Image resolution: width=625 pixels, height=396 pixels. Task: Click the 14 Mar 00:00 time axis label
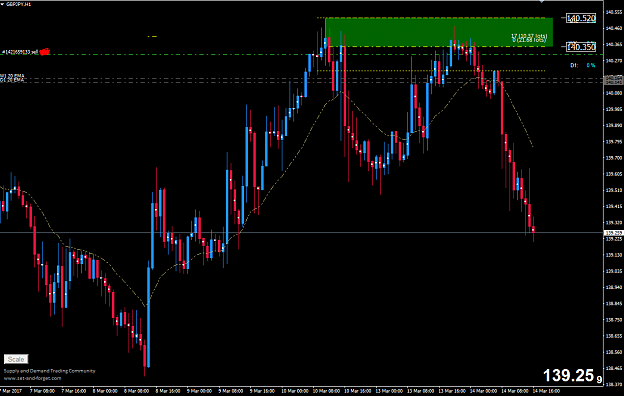pyautogui.click(x=483, y=391)
